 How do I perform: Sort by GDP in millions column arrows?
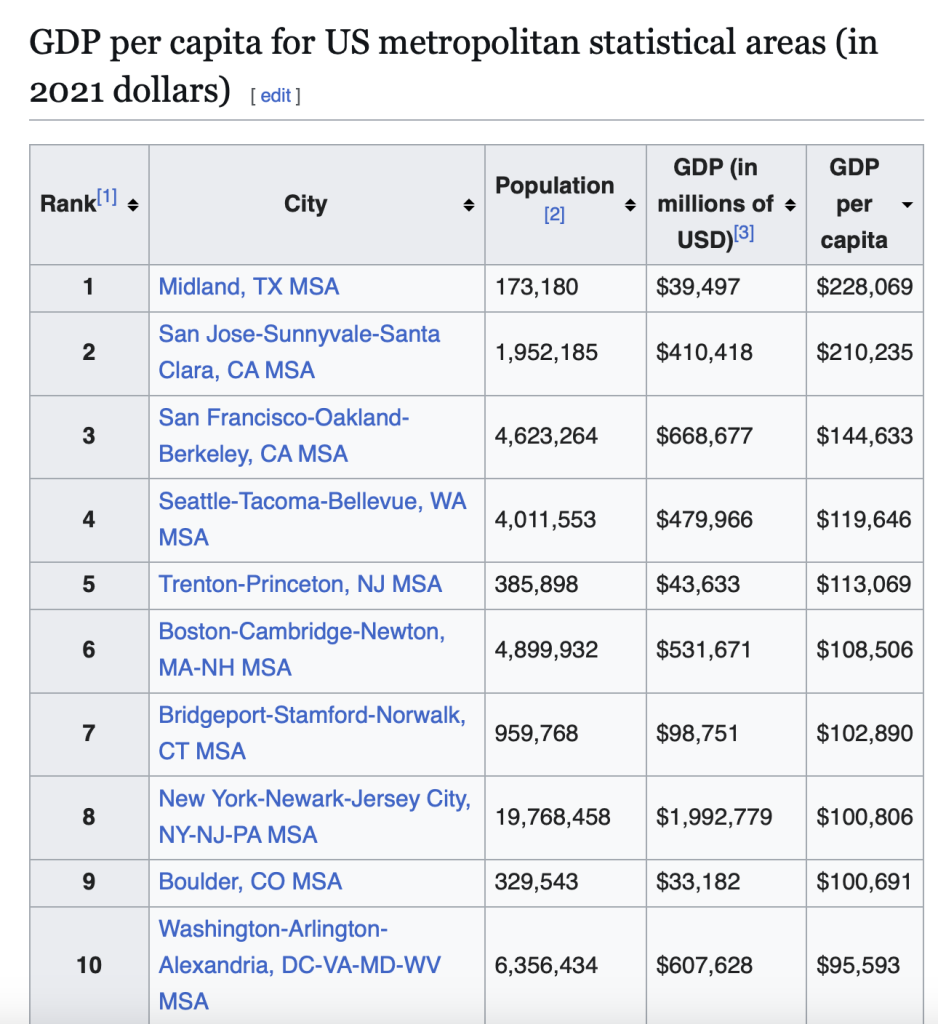tap(790, 205)
